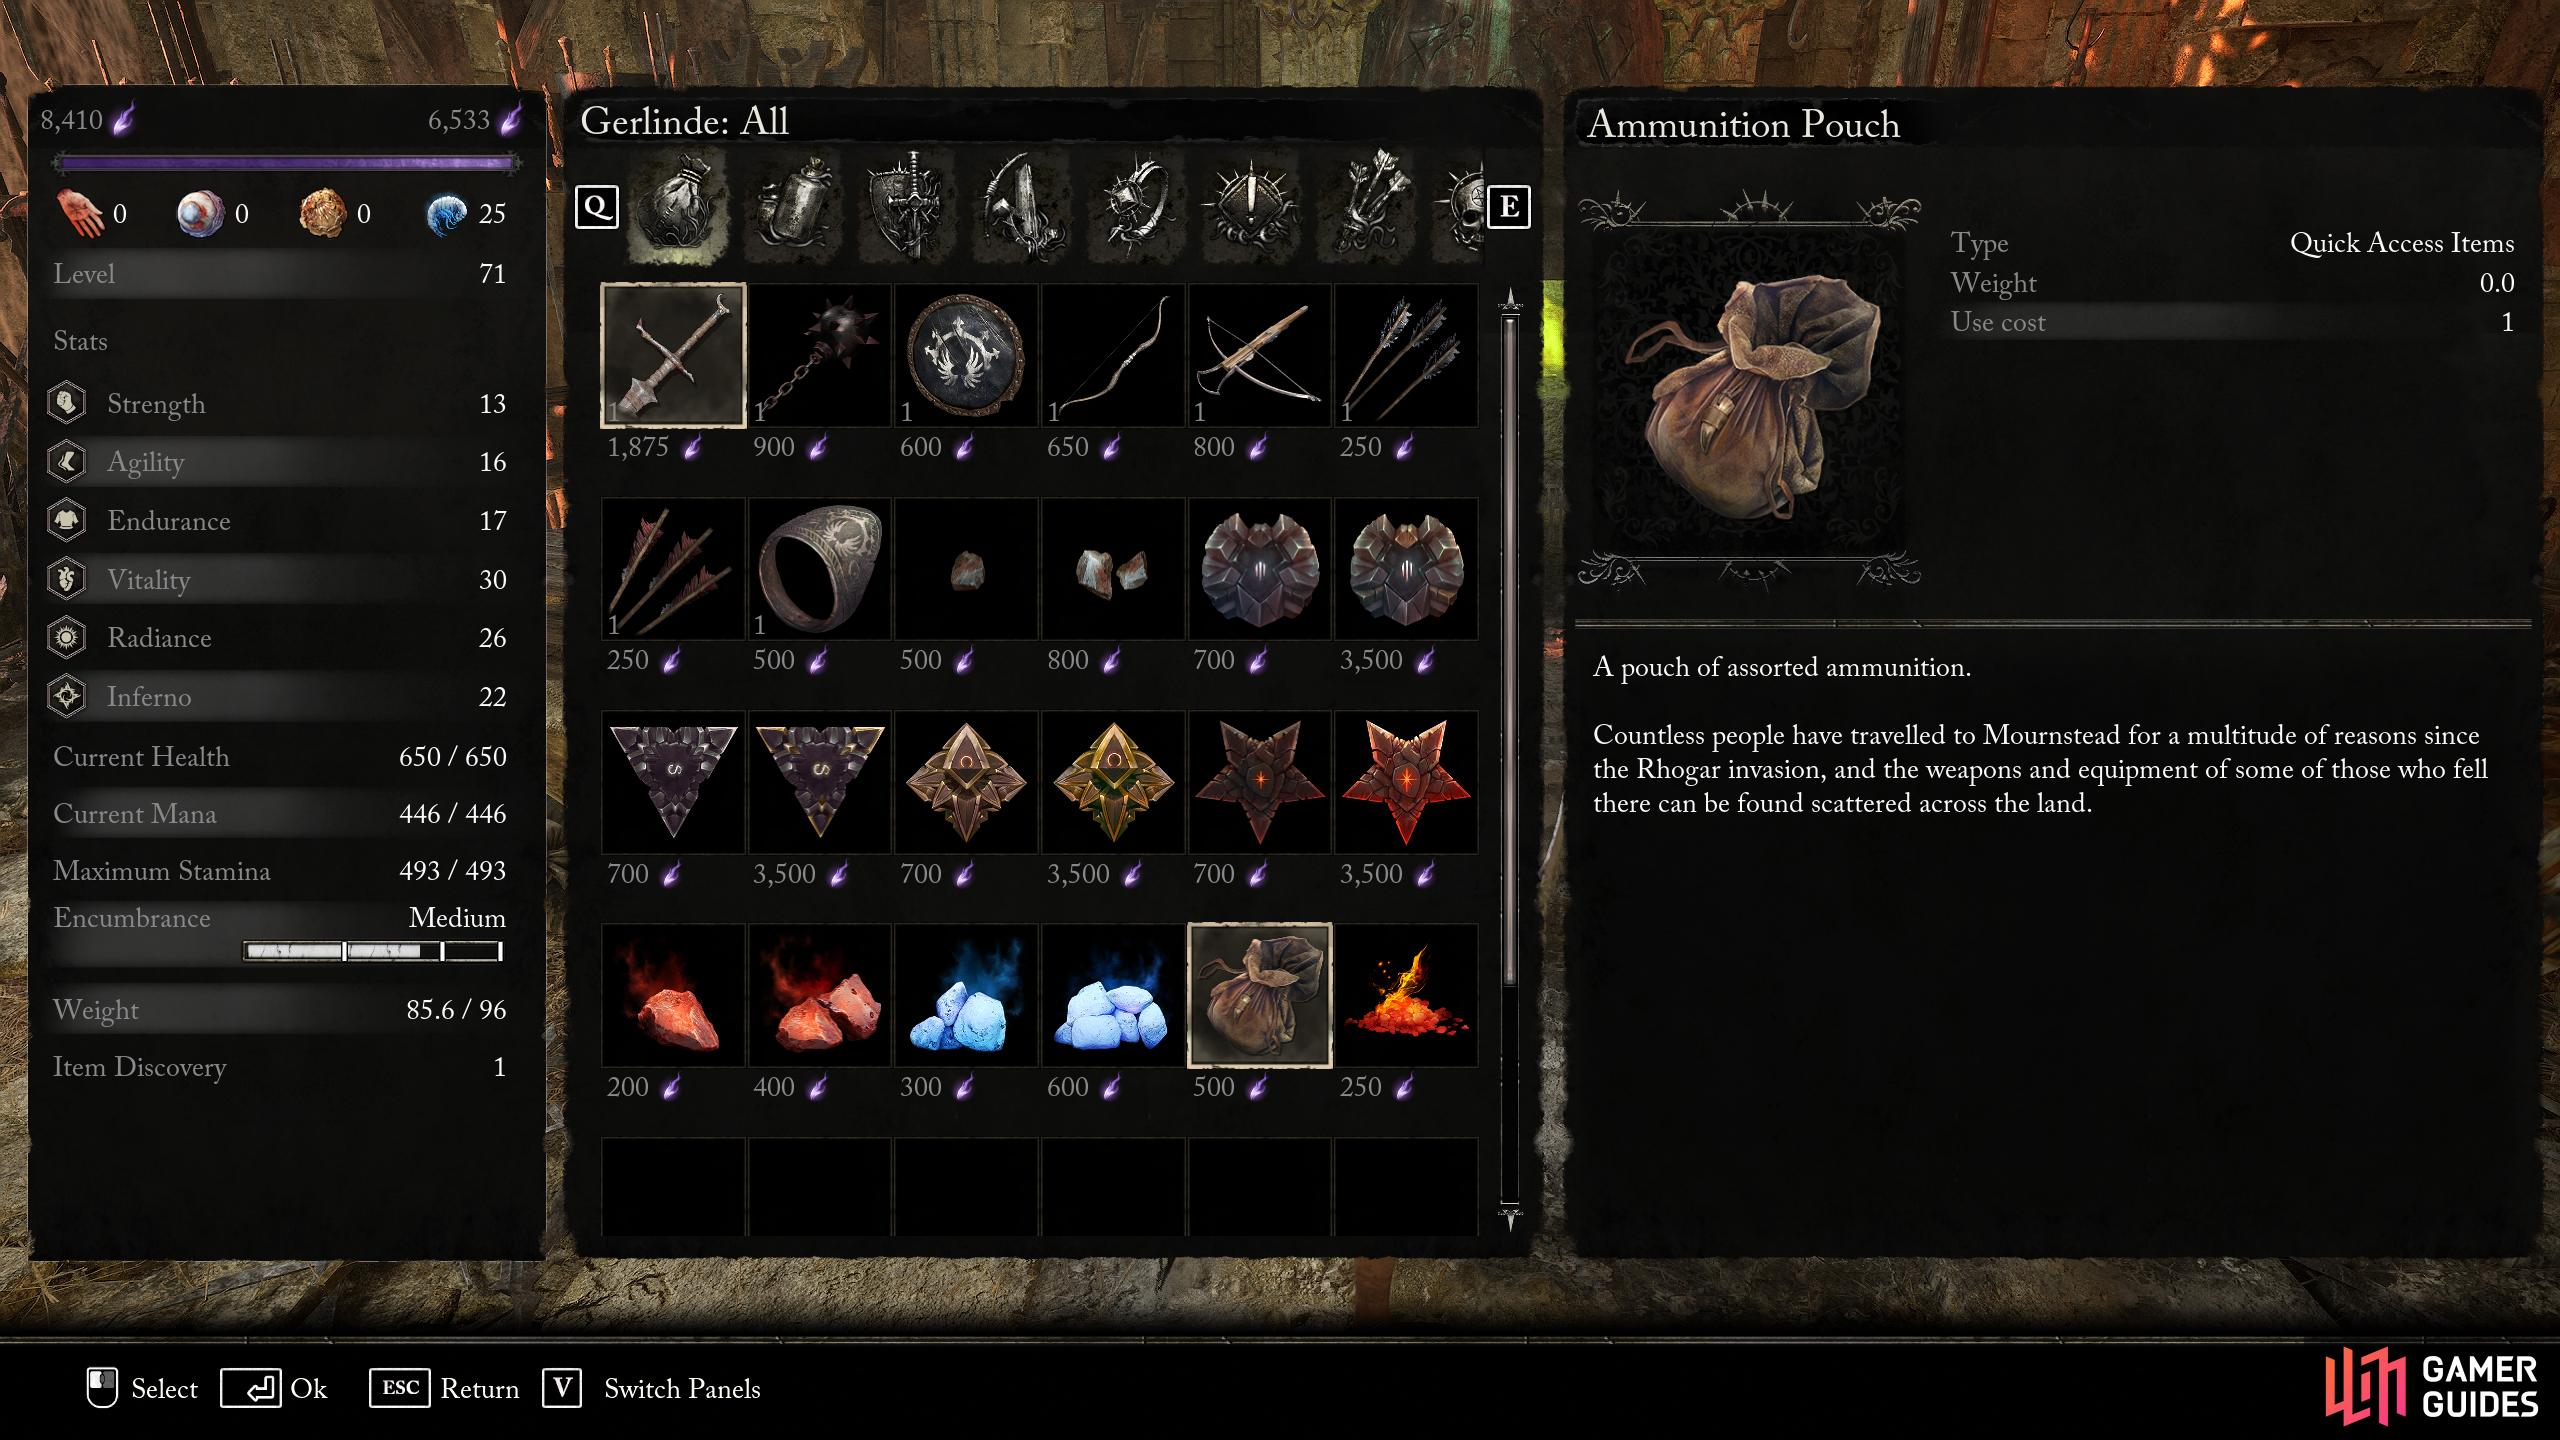Click the E next category button
Image resolution: width=2560 pixels, height=1440 pixels.
tap(1509, 207)
